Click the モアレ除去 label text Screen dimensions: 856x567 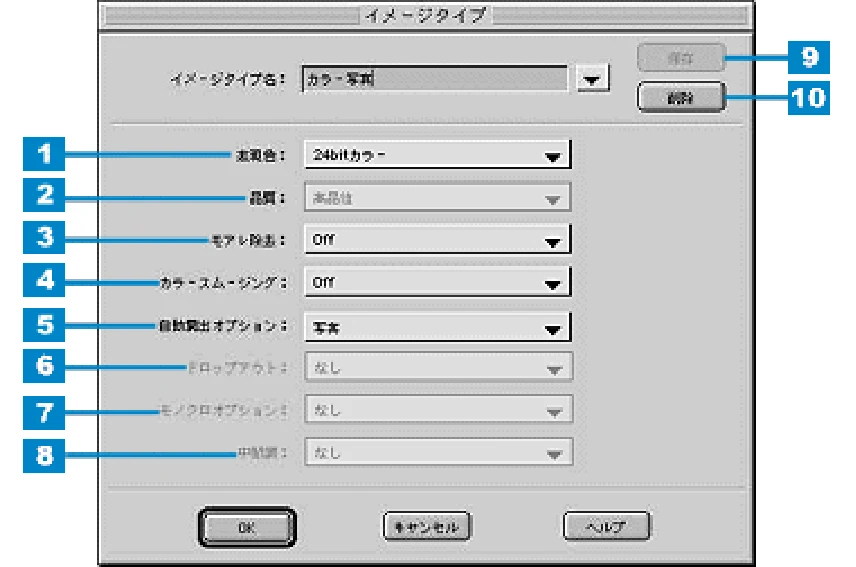coord(248,240)
